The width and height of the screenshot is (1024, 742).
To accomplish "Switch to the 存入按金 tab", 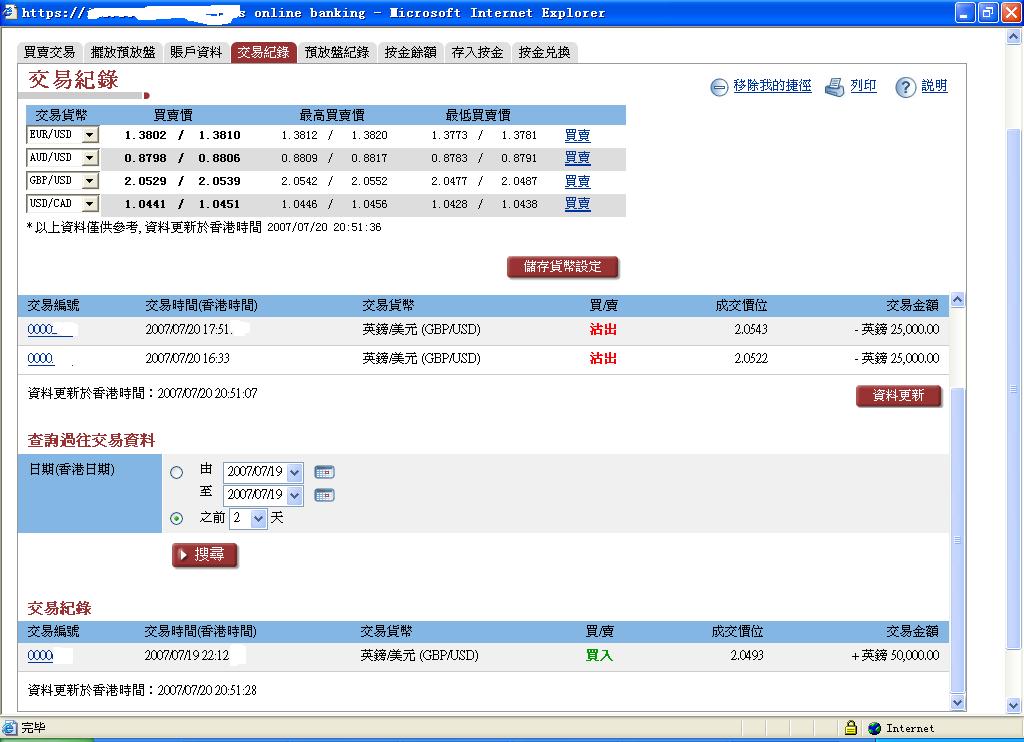I will coord(477,52).
